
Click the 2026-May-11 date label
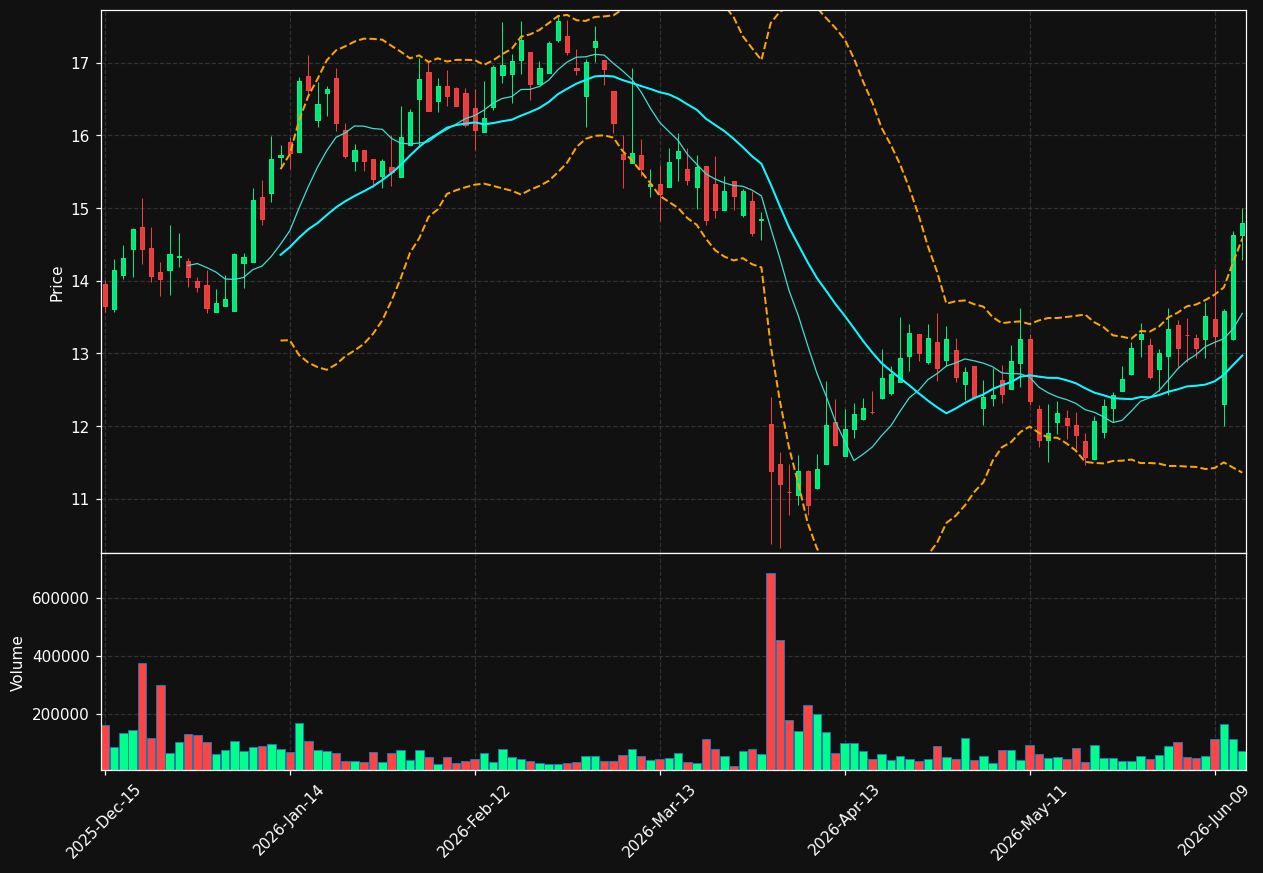pos(1030,821)
